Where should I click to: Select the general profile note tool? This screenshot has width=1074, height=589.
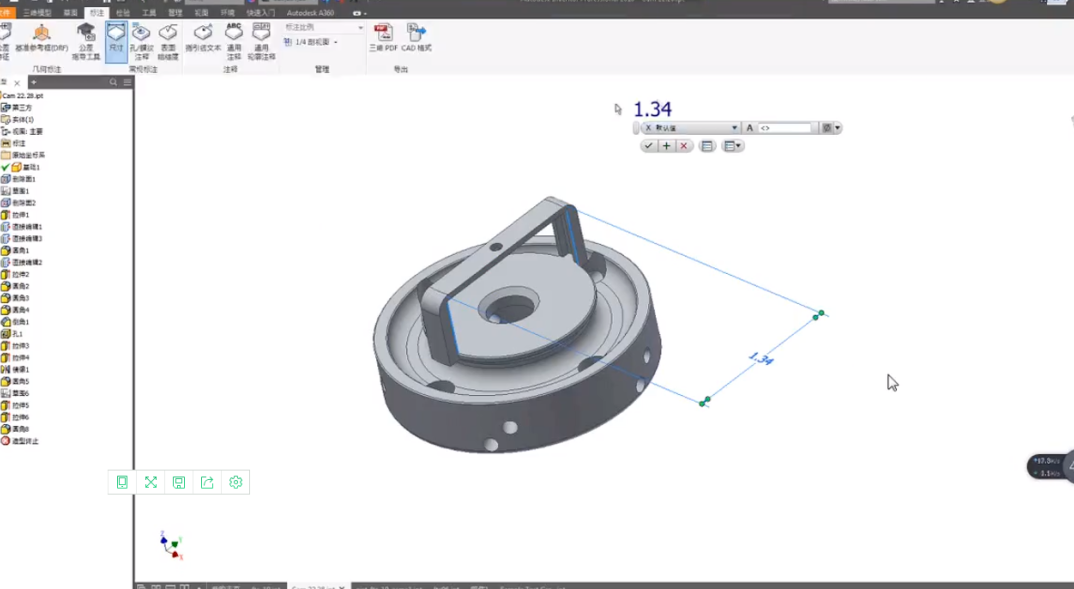click(261, 41)
